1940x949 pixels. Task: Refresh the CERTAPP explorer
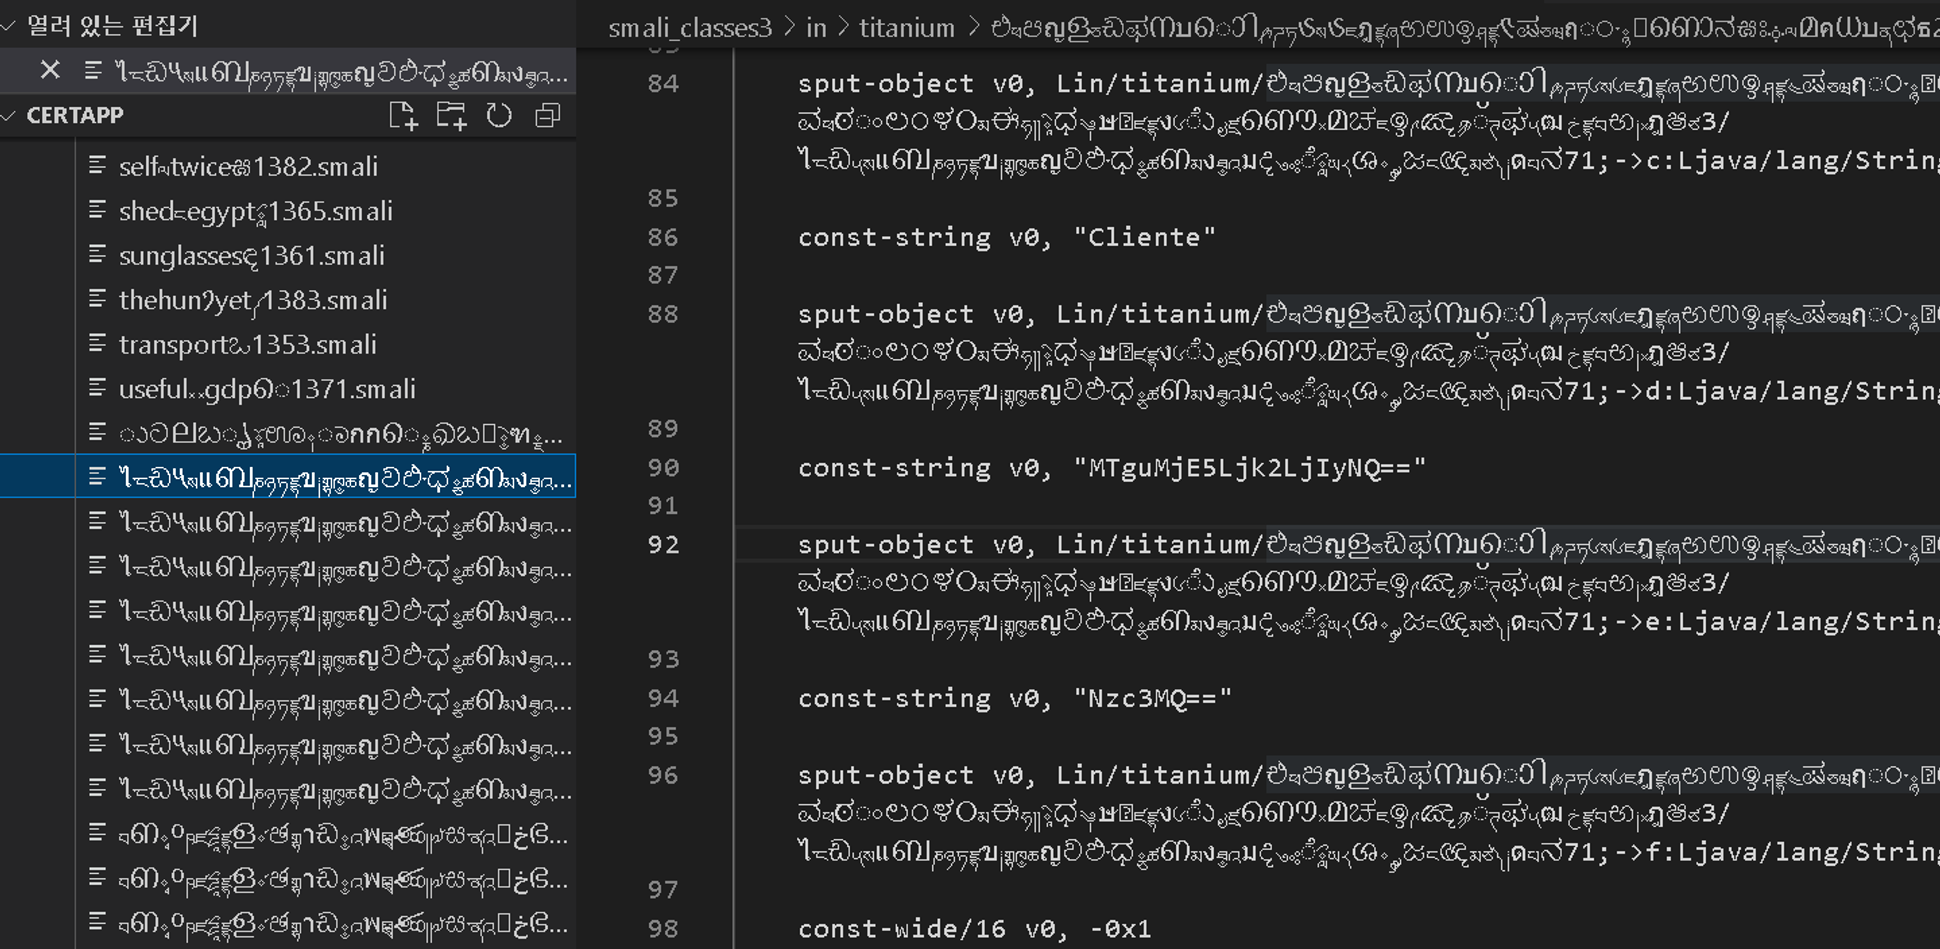tap(499, 116)
